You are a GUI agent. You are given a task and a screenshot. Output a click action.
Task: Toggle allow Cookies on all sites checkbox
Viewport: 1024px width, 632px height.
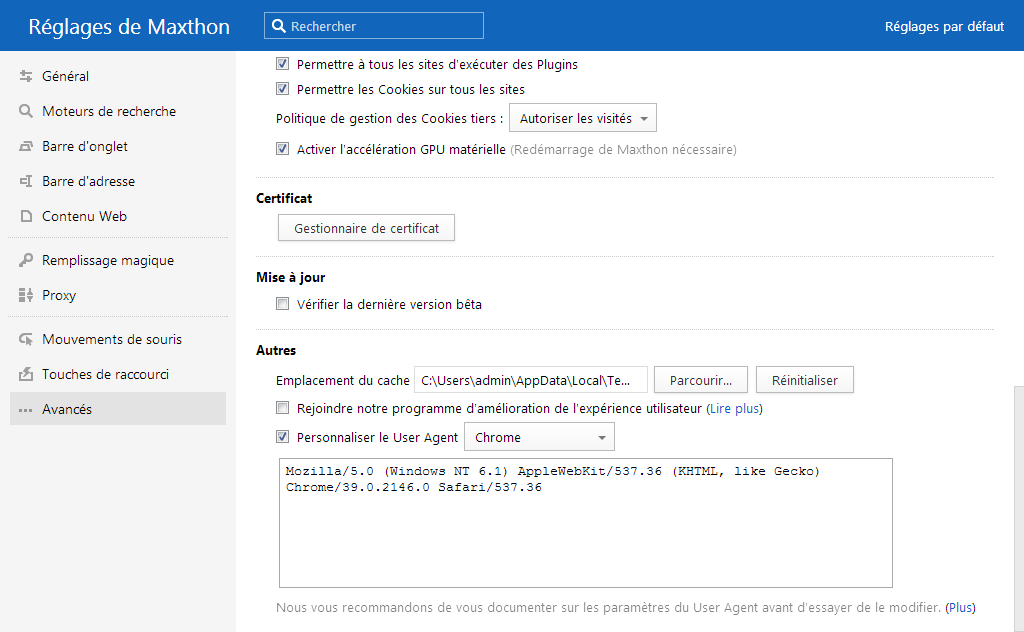click(x=282, y=88)
